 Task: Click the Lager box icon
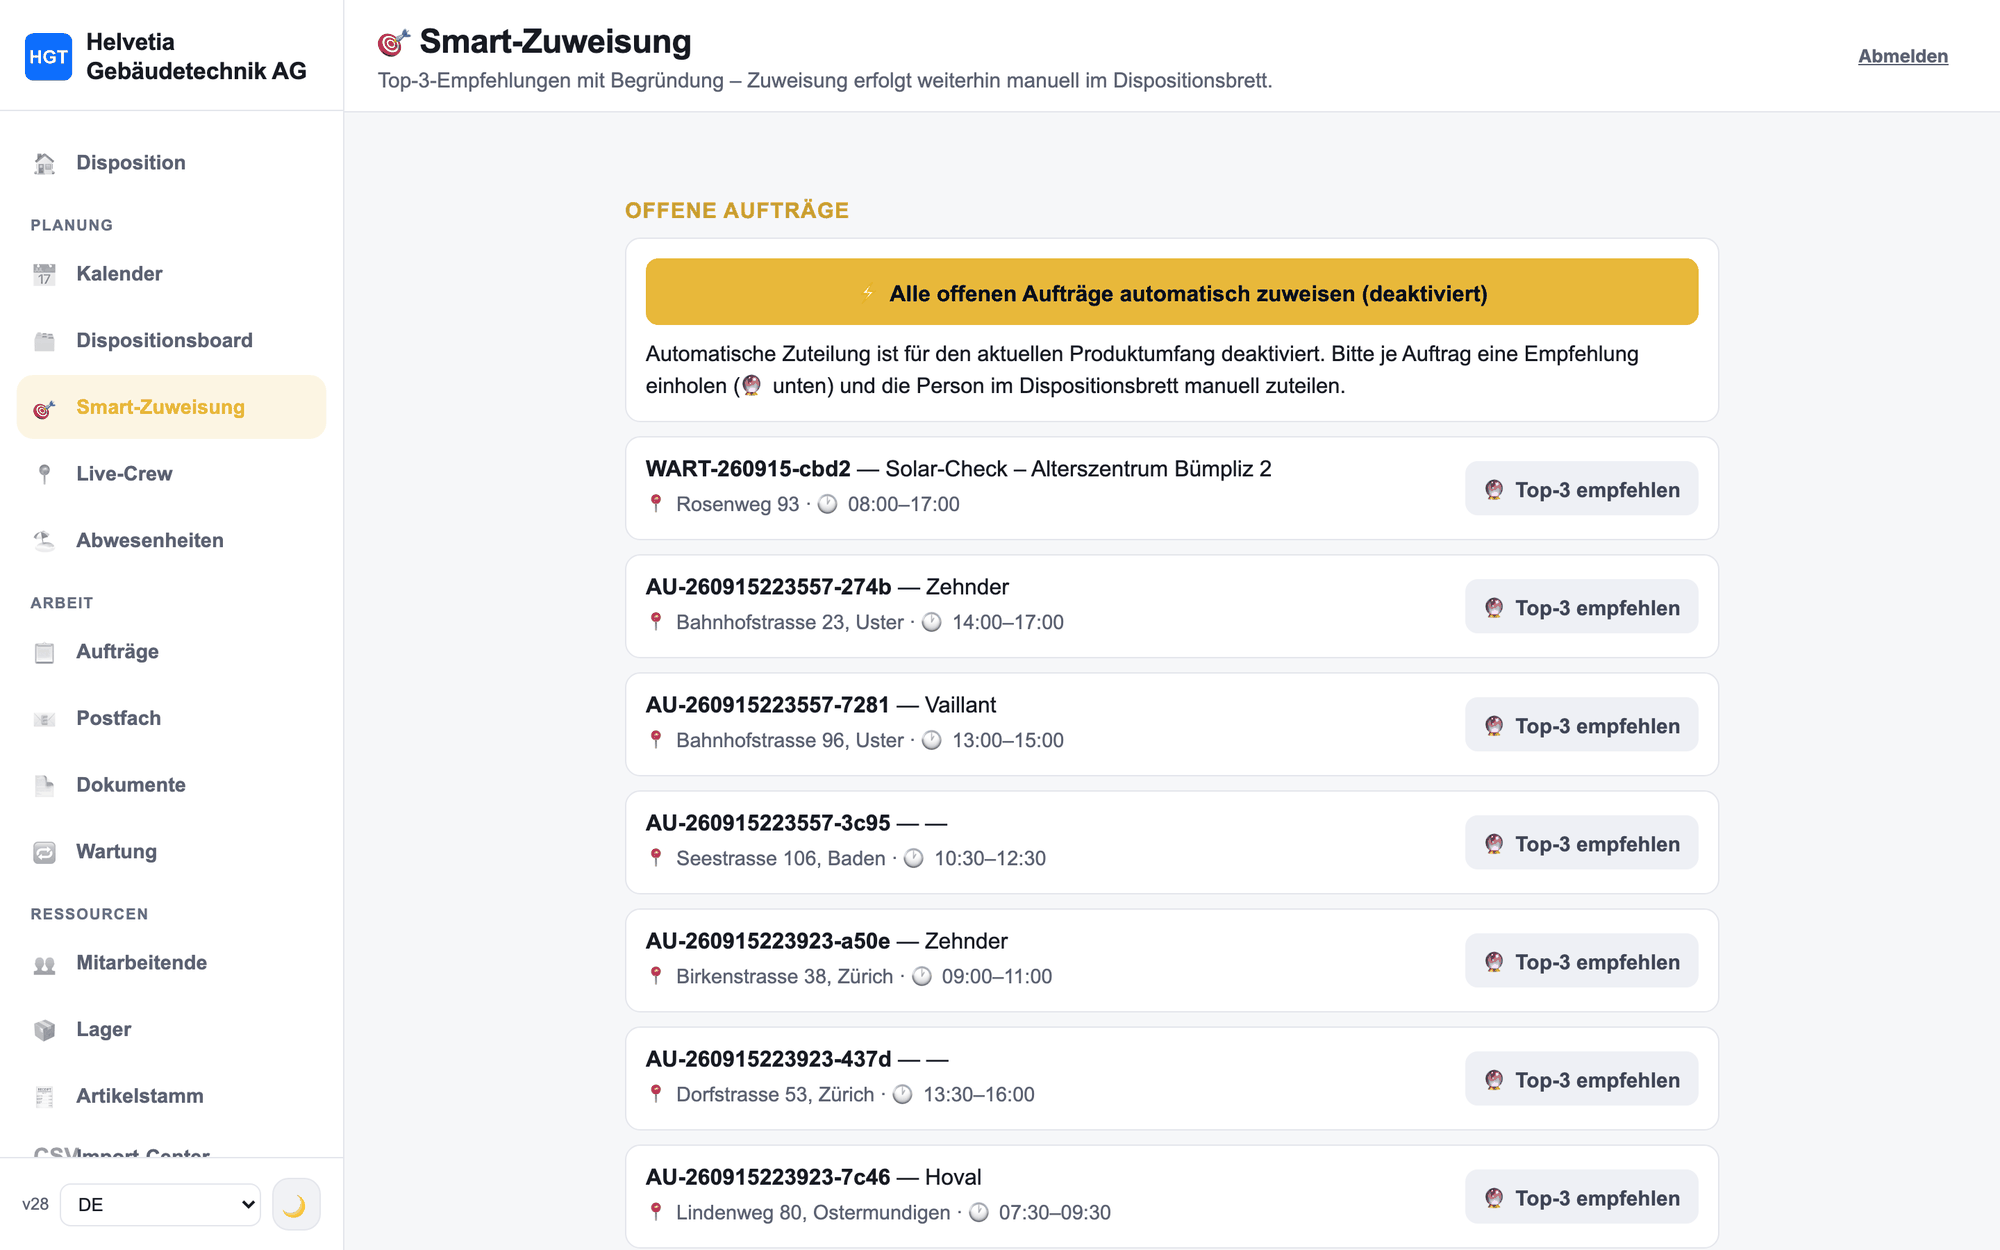[44, 1030]
